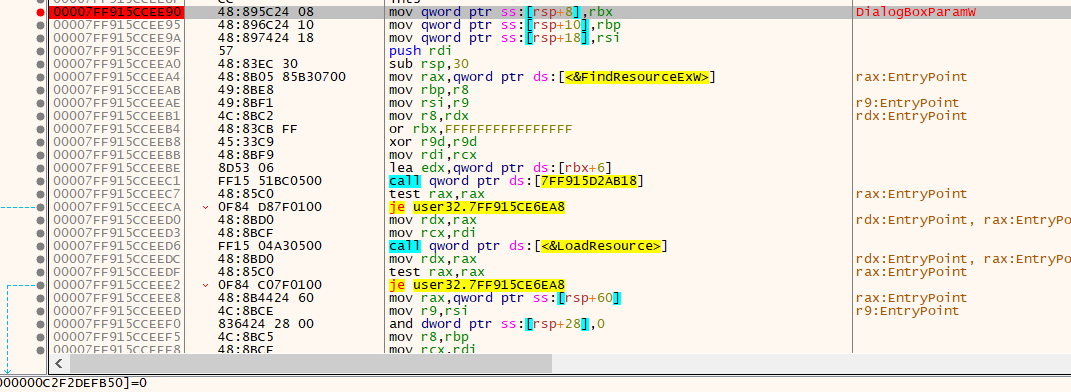This screenshot has height=392, width=1071.
Task: Select address cell 00007FF915CCEEC7
Action: [117, 194]
